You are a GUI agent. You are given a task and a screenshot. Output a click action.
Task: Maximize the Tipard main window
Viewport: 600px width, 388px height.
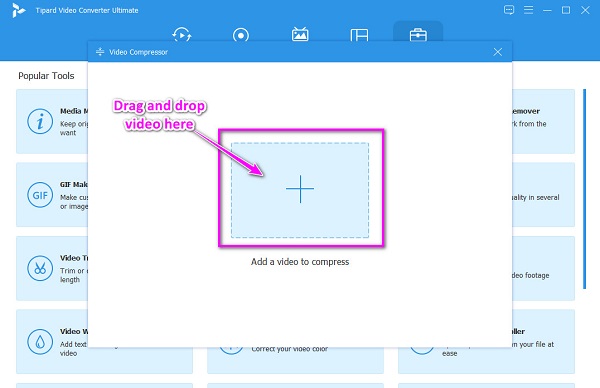[566, 10]
